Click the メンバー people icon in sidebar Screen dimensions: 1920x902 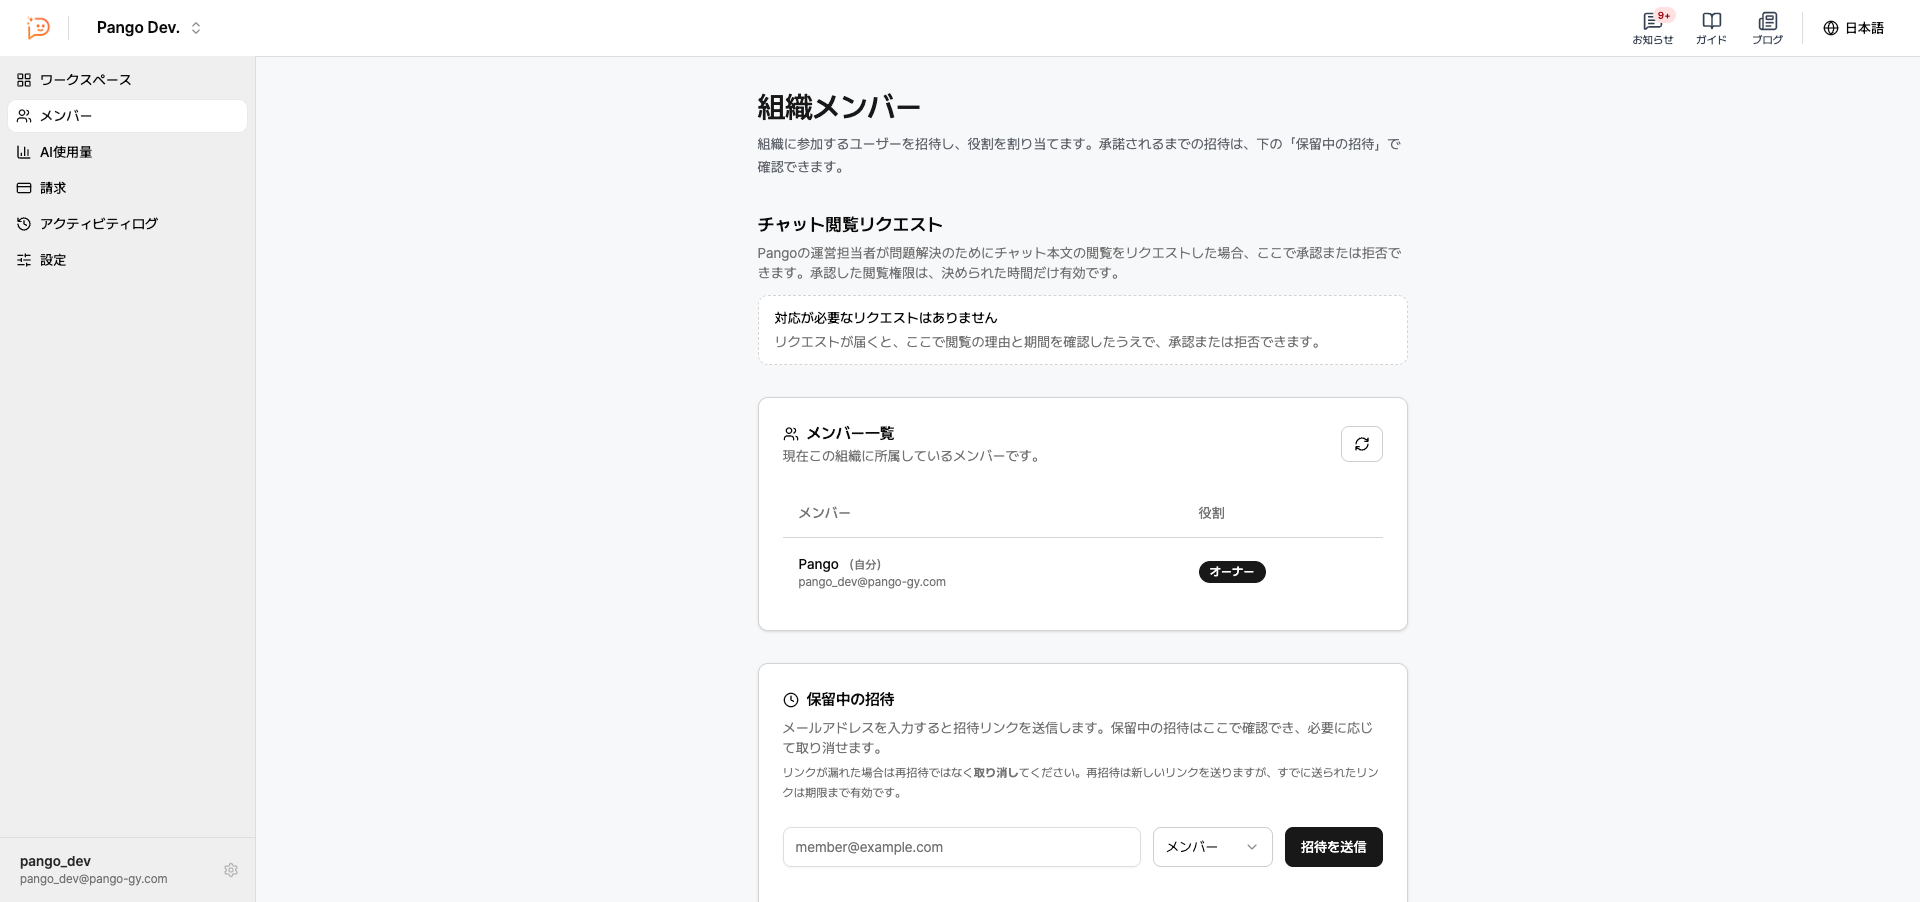pos(24,116)
